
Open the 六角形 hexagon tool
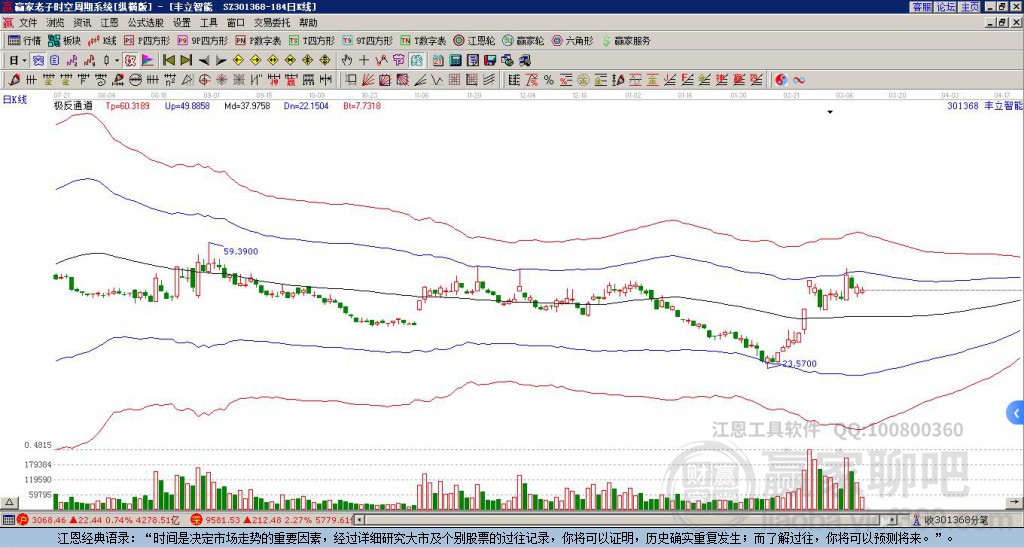click(x=573, y=40)
